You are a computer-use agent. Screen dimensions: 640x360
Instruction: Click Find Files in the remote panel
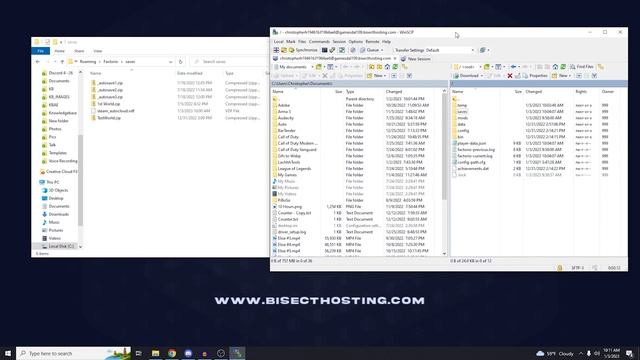click(582, 67)
